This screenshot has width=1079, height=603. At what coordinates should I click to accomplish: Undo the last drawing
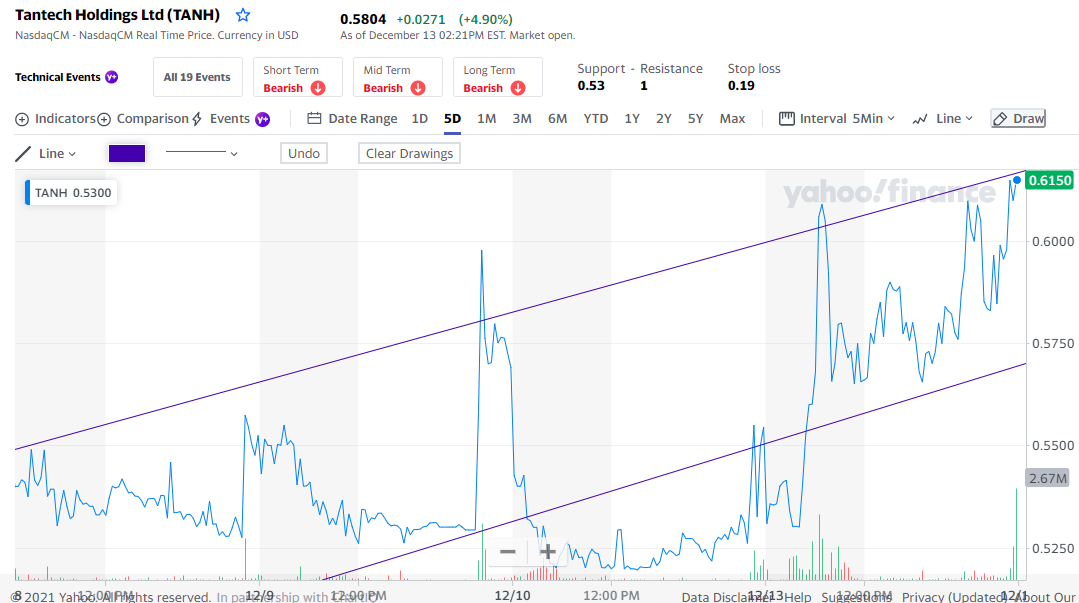(303, 154)
